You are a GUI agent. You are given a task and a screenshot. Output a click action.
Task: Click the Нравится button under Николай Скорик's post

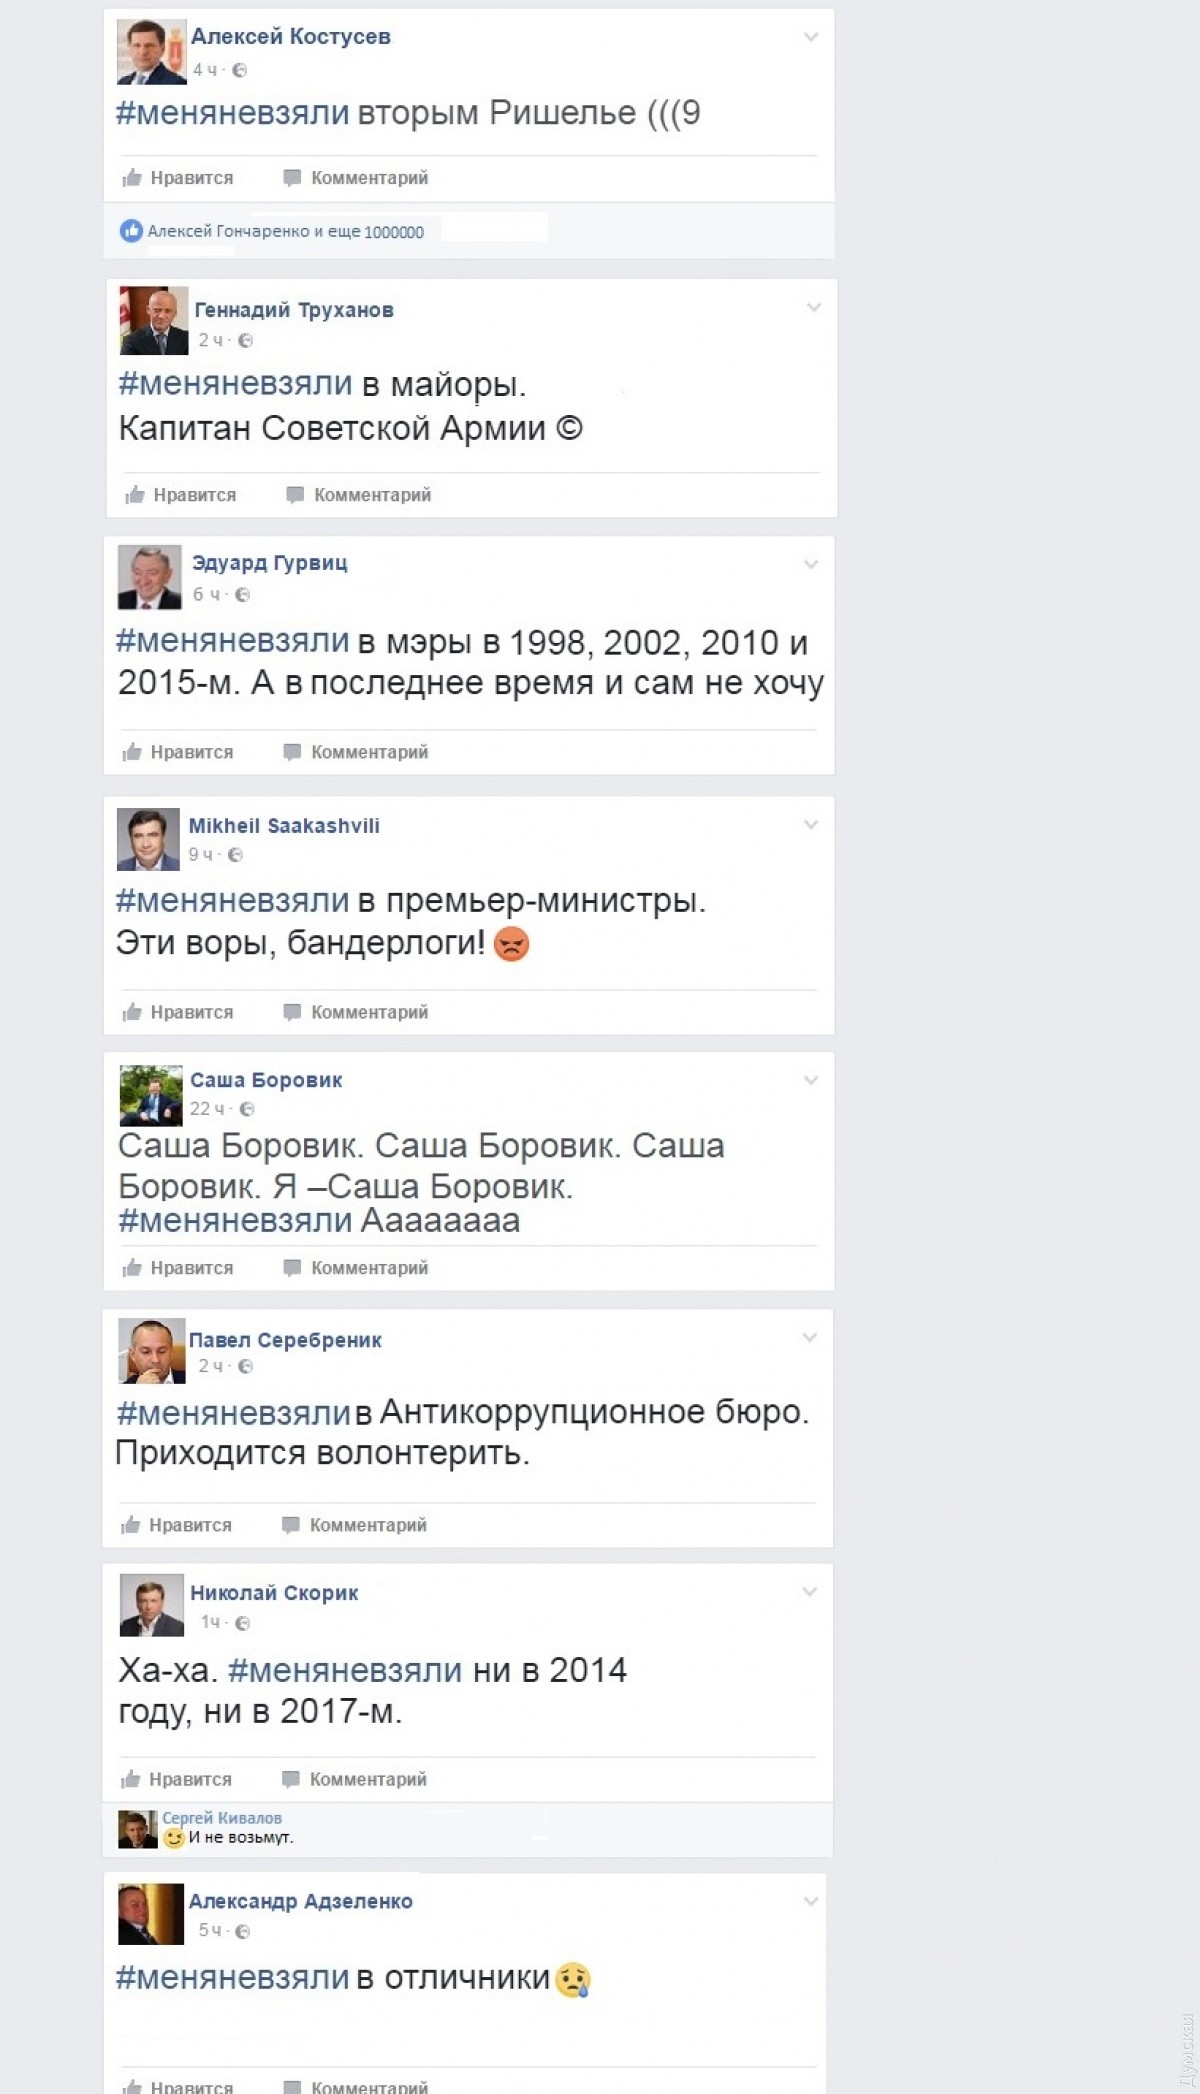[176, 1779]
